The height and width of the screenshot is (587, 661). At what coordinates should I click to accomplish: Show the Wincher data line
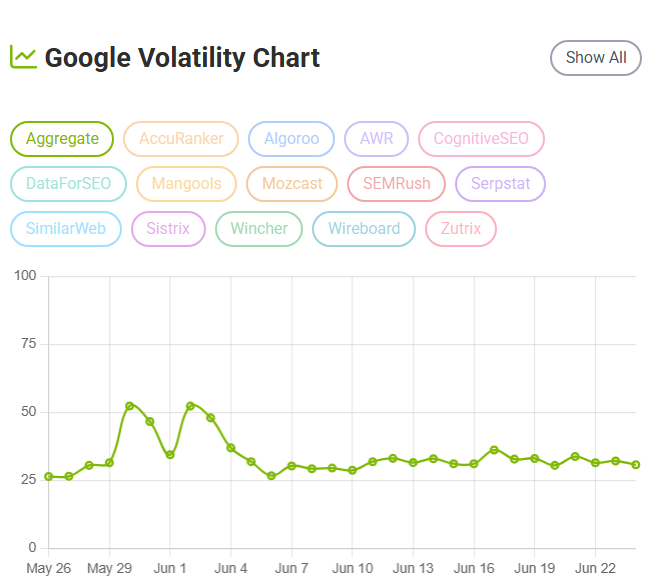pos(259,229)
